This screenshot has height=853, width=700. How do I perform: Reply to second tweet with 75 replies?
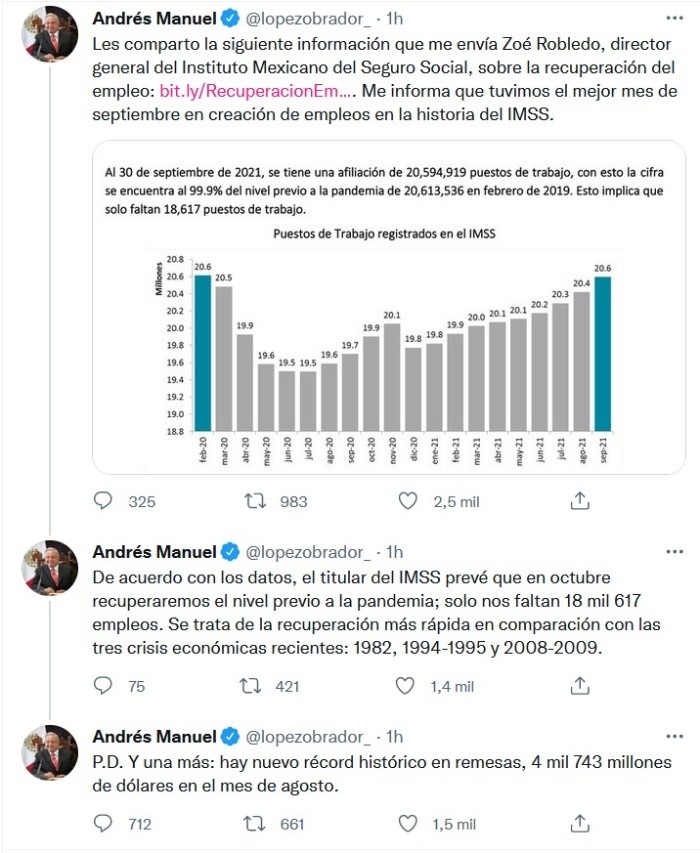[104, 686]
